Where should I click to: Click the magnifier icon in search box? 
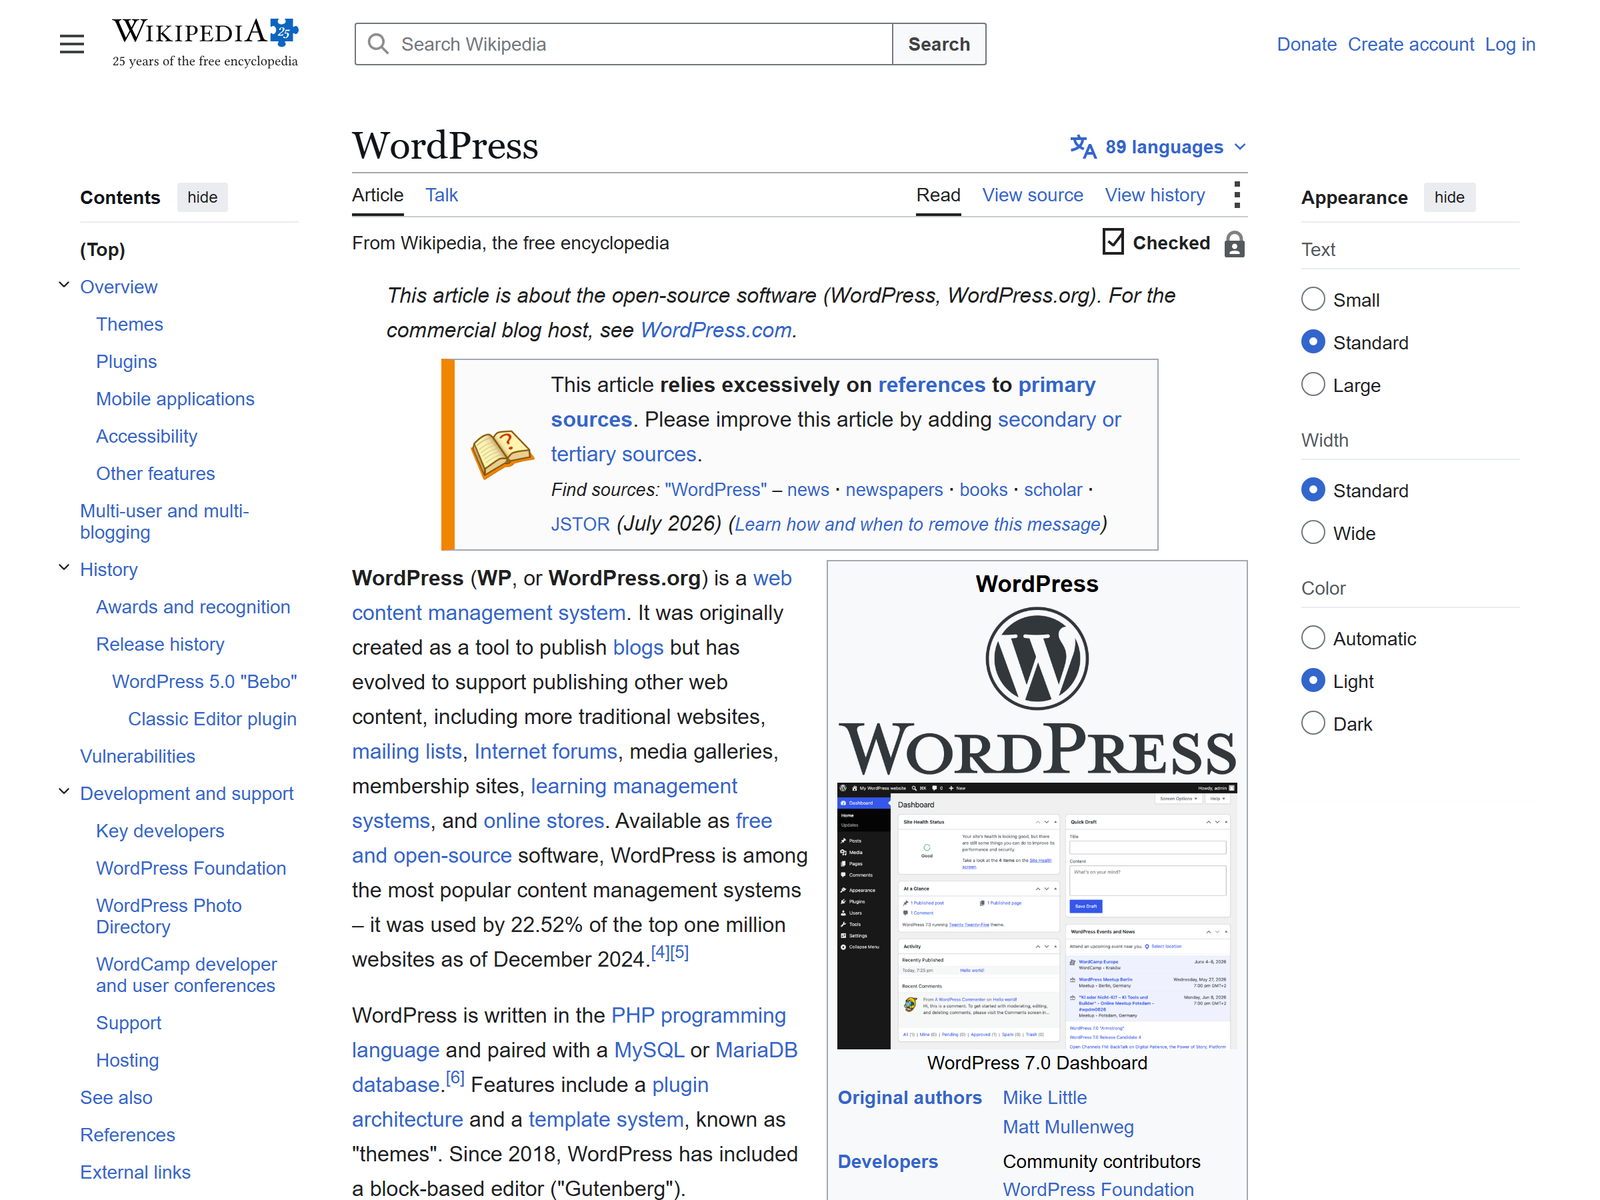pyautogui.click(x=378, y=44)
